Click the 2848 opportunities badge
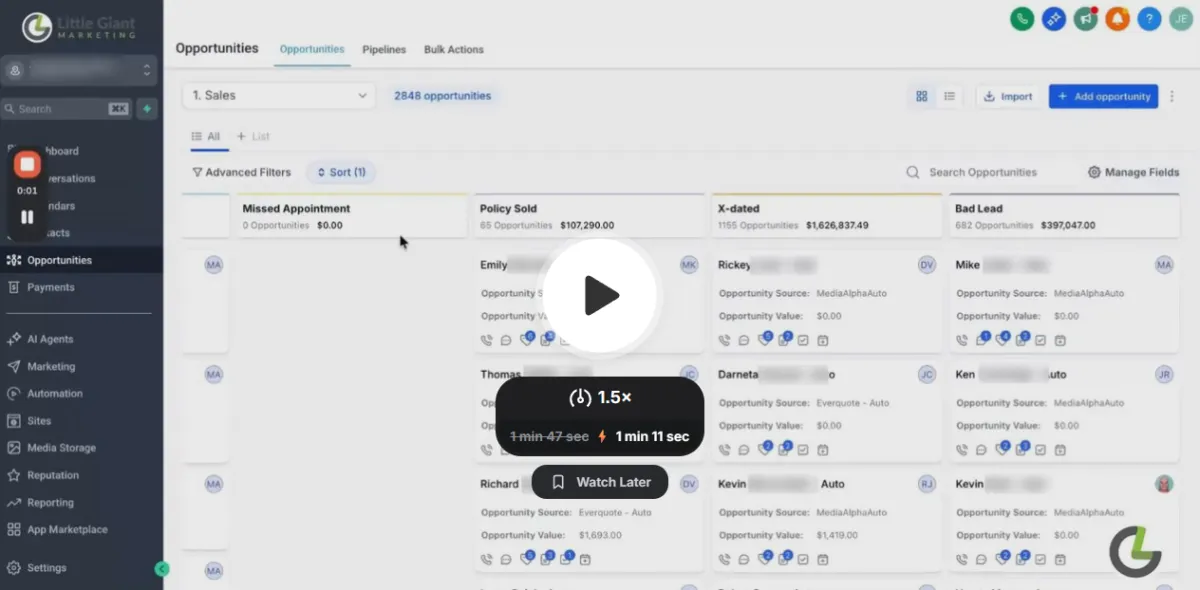Screen dimensions: 1200x590 coord(442,96)
